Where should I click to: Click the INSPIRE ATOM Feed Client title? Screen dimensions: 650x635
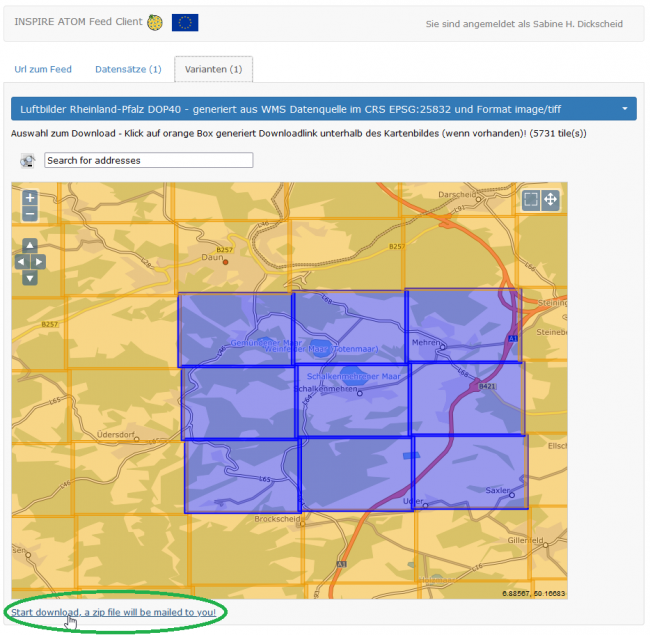(x=78, y=22)
